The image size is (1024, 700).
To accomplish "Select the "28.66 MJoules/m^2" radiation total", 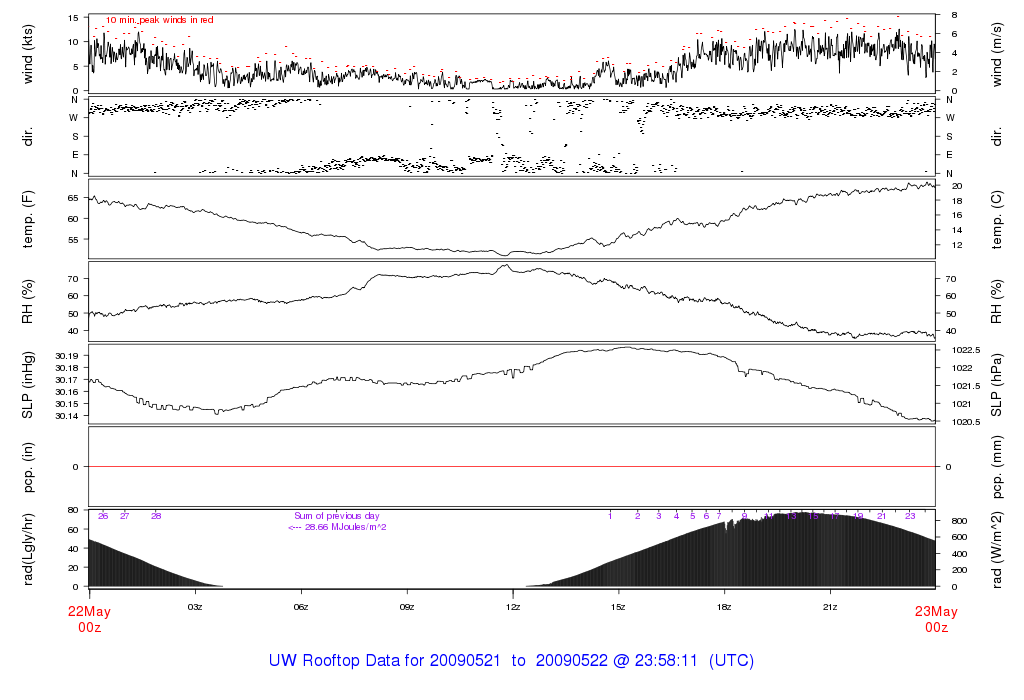I will point(337,527).
